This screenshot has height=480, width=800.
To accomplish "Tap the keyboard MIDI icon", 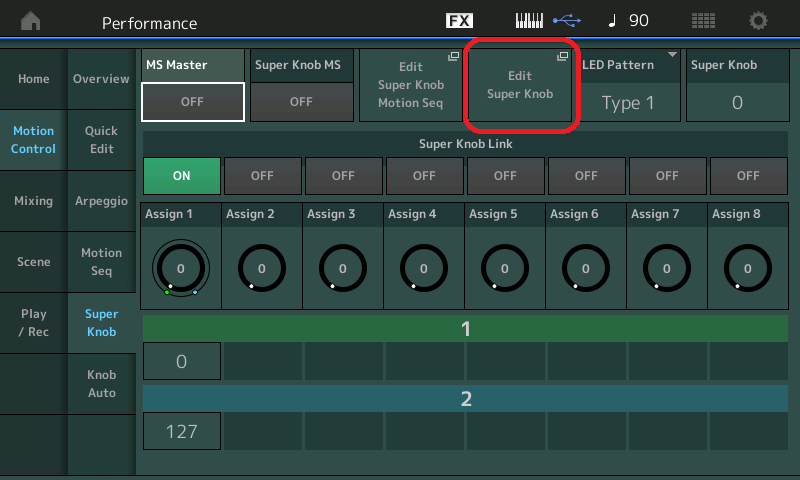I will [x=531, y=21].
